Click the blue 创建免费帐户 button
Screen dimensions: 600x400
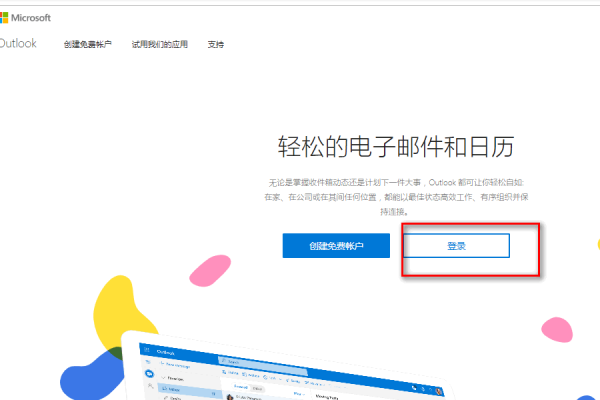[336, 245]
